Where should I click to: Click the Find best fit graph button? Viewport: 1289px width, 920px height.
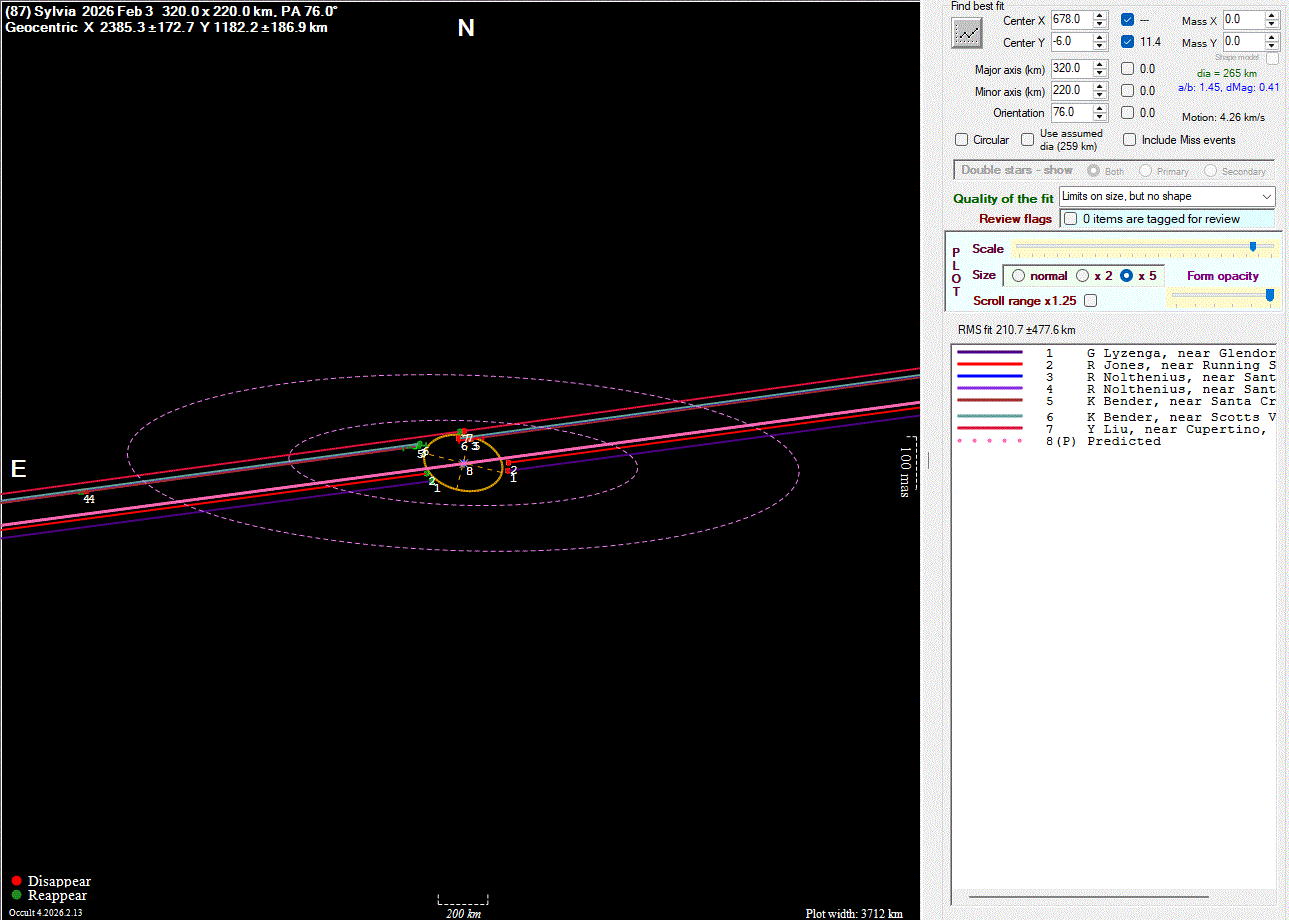tap(967, 32)
